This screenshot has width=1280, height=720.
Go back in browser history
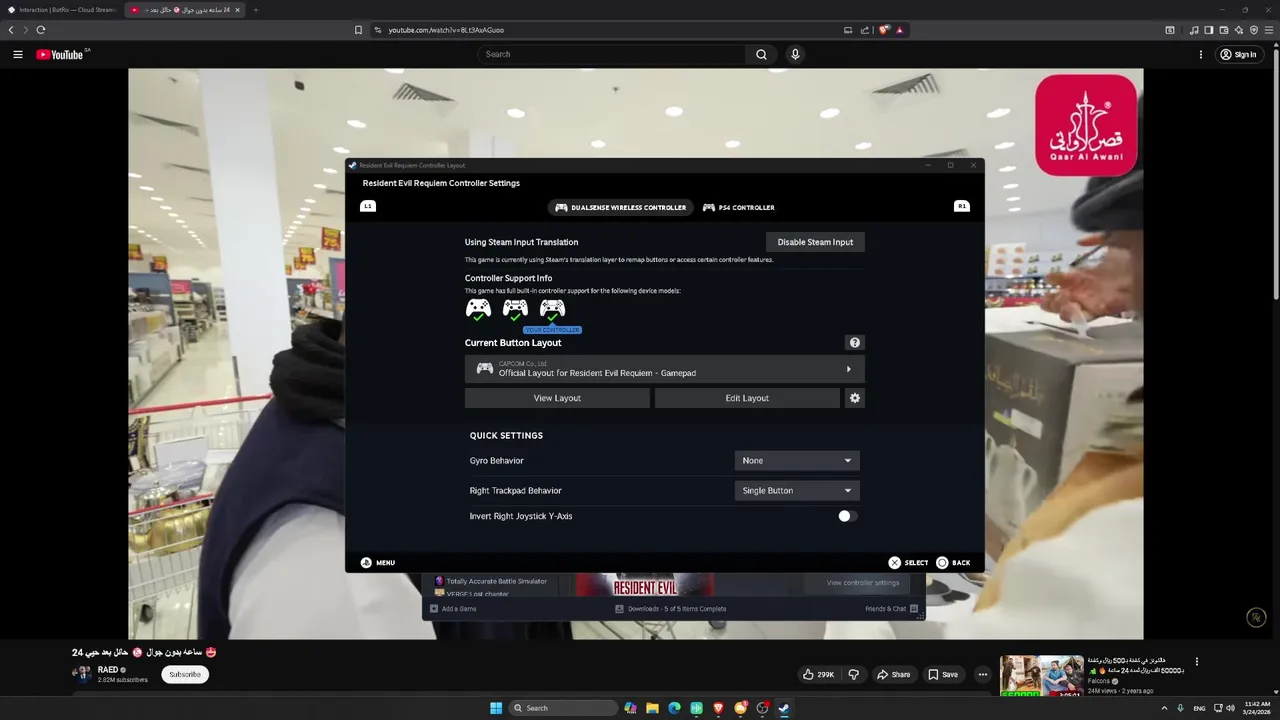click(11, 30)
